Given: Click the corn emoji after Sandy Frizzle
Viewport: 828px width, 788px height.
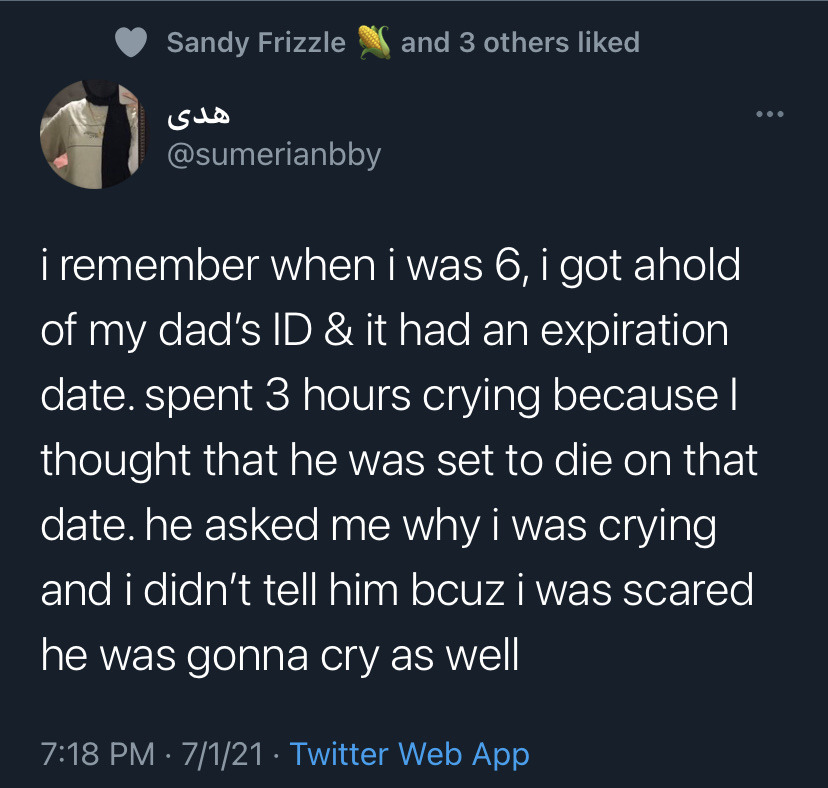Looking at the screenshot, I should point(374,42).
